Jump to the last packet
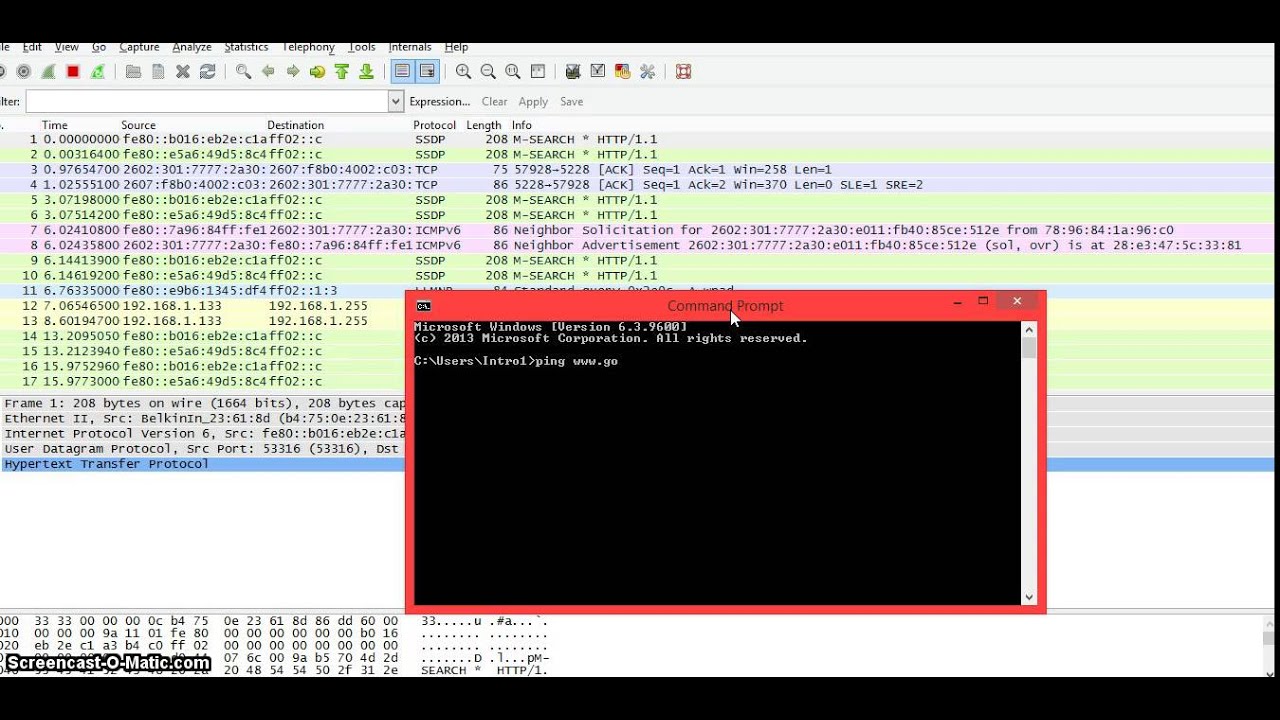1280x720 pixels. pos(366,71)
